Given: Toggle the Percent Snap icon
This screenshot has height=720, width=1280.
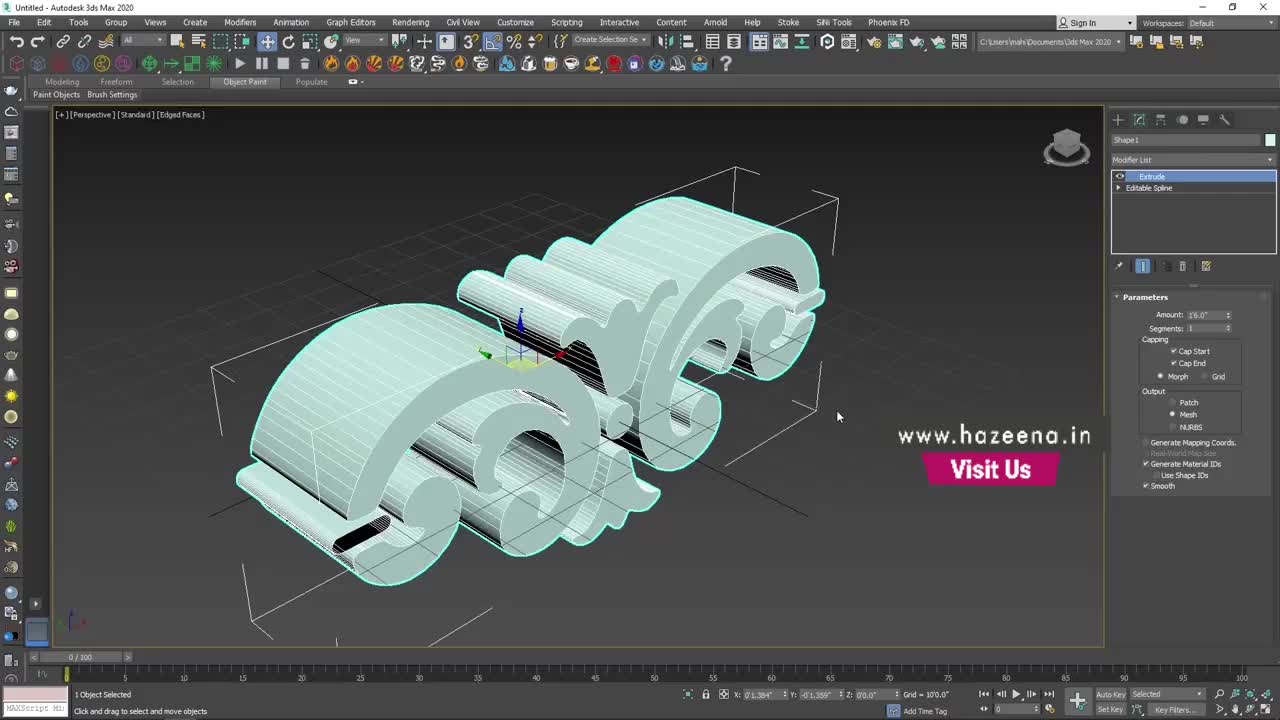Looking at the screenshot, I should point(514,41).
